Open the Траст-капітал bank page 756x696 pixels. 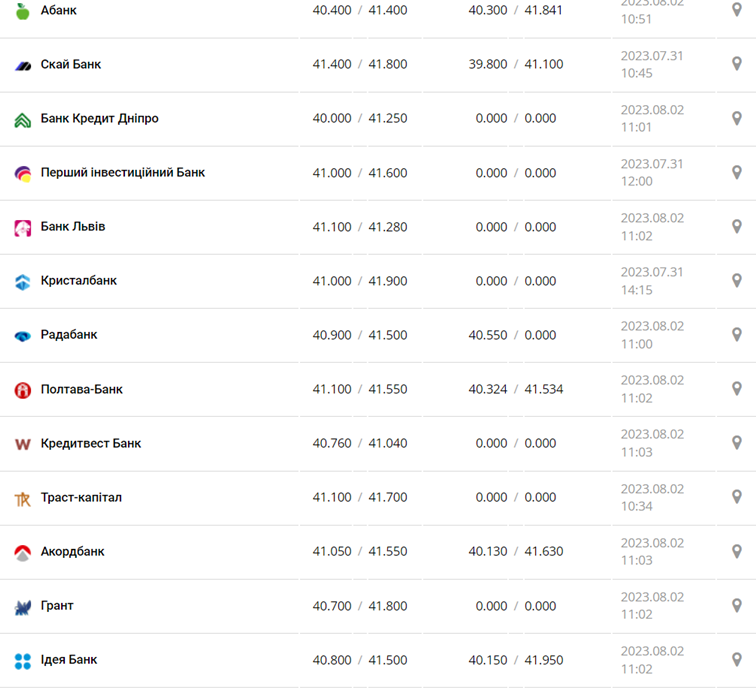click(81, 497)
